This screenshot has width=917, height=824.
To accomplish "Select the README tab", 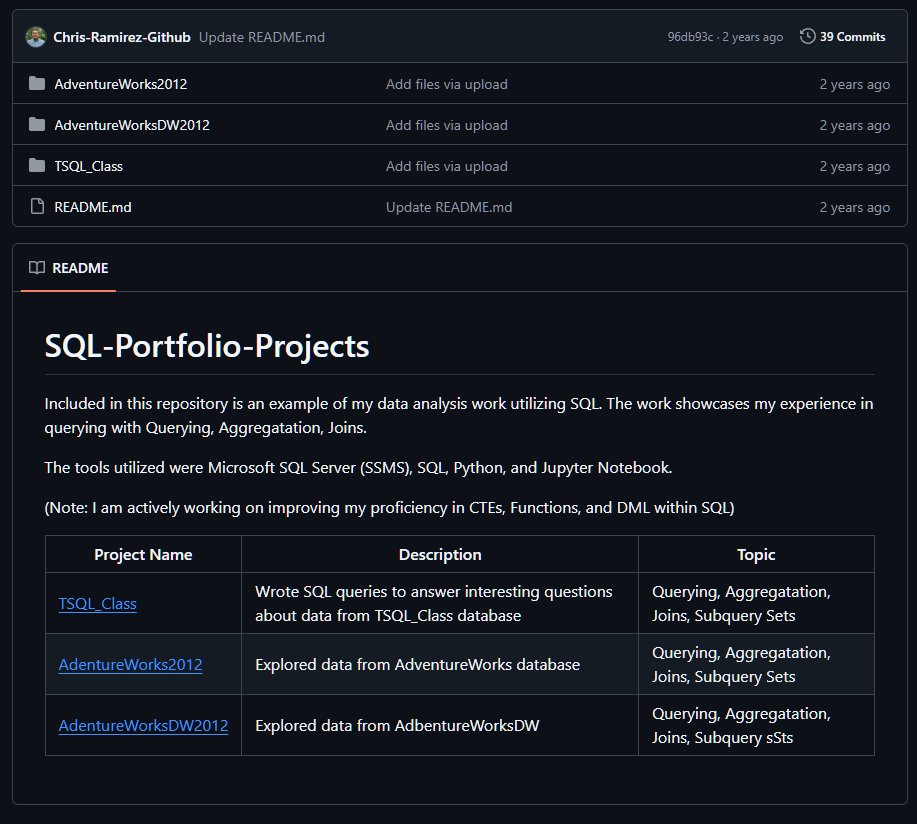I will [68, 268].
